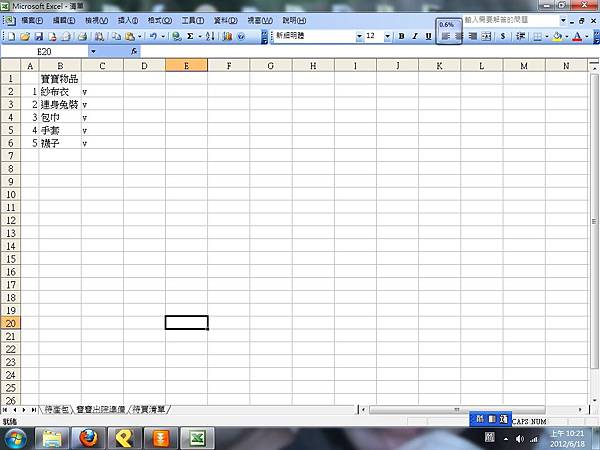Switch to the 待買清單 sheet tab
The image size is (600, 450).
149,409
